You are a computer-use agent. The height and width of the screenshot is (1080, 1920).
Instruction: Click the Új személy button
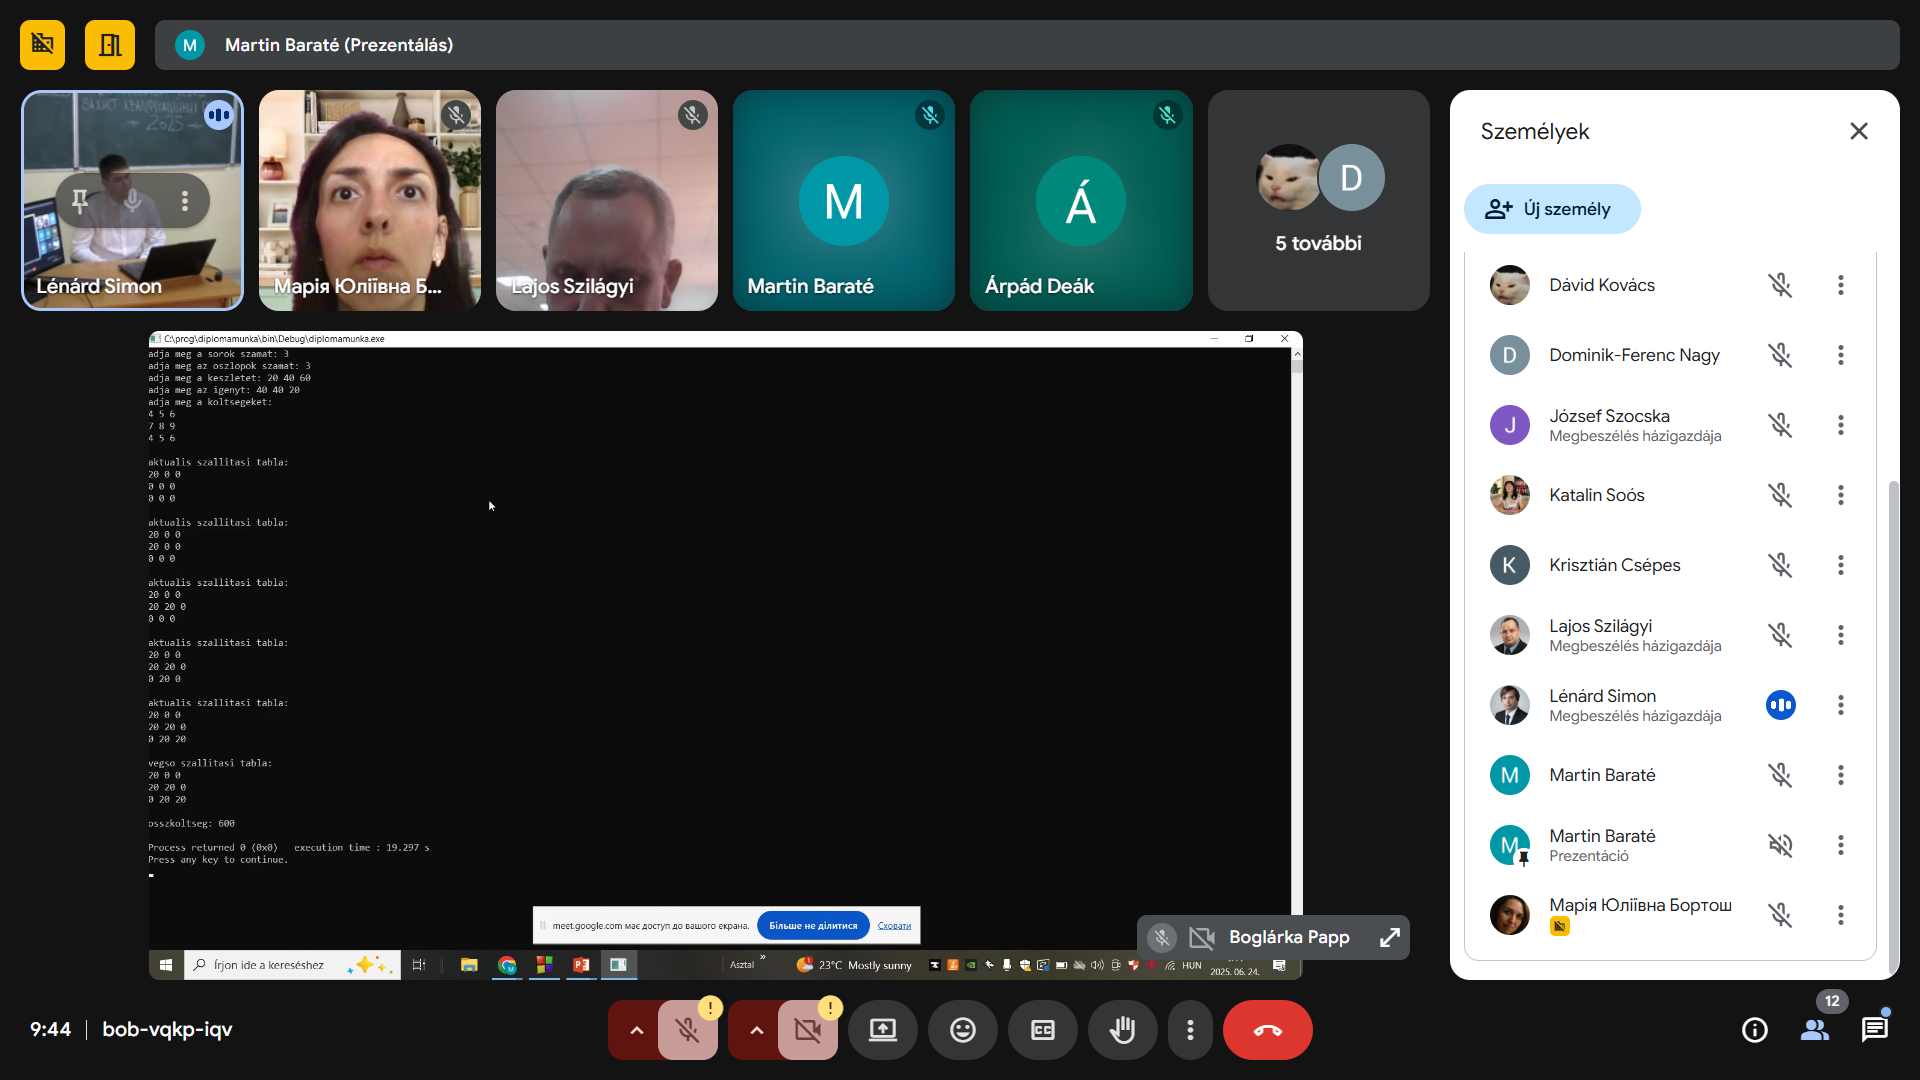point(1551,209)
